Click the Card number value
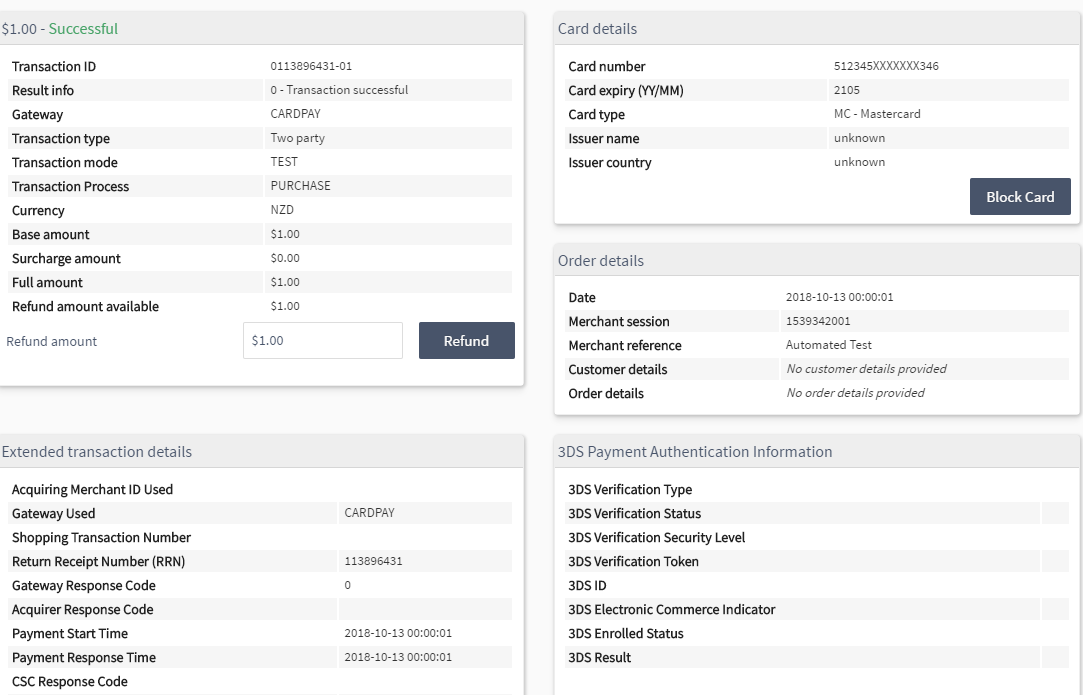Image resolution: width=1083 pixels, height=695 pixels. point(886,66)
